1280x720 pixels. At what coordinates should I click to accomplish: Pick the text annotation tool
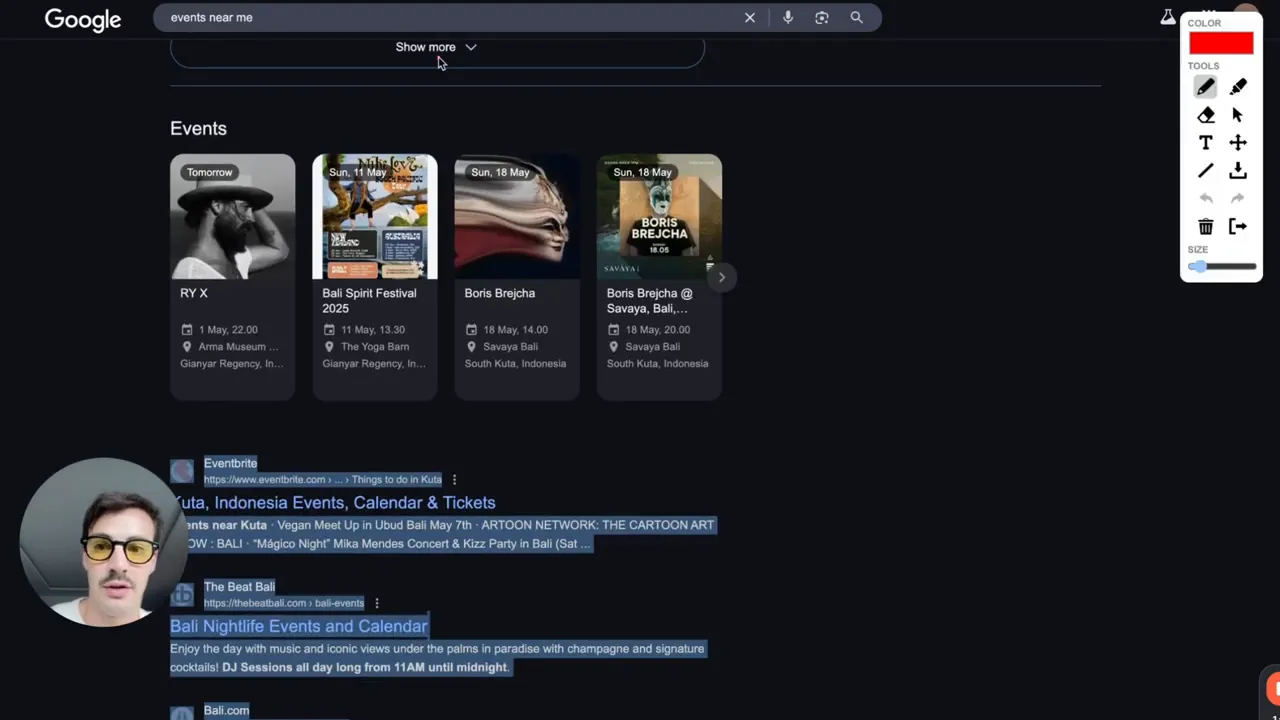point(1206,143)
